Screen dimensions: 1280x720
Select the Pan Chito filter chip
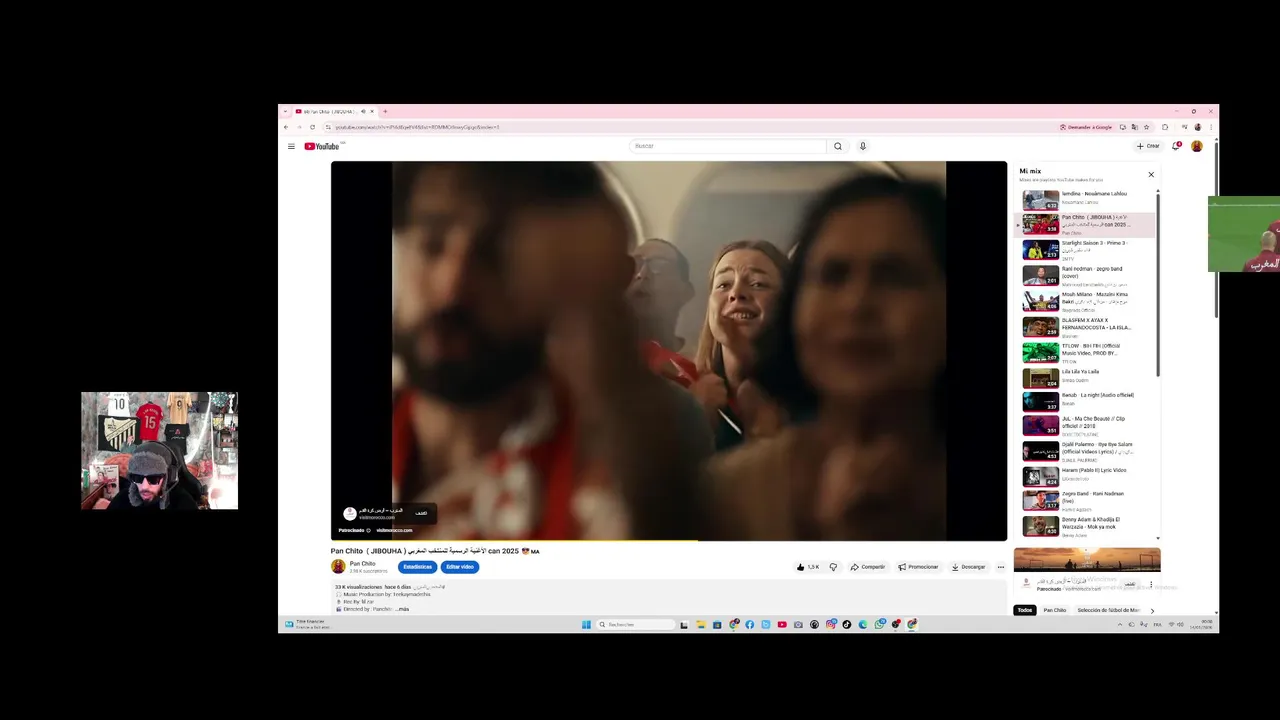tap(1055, 610)
